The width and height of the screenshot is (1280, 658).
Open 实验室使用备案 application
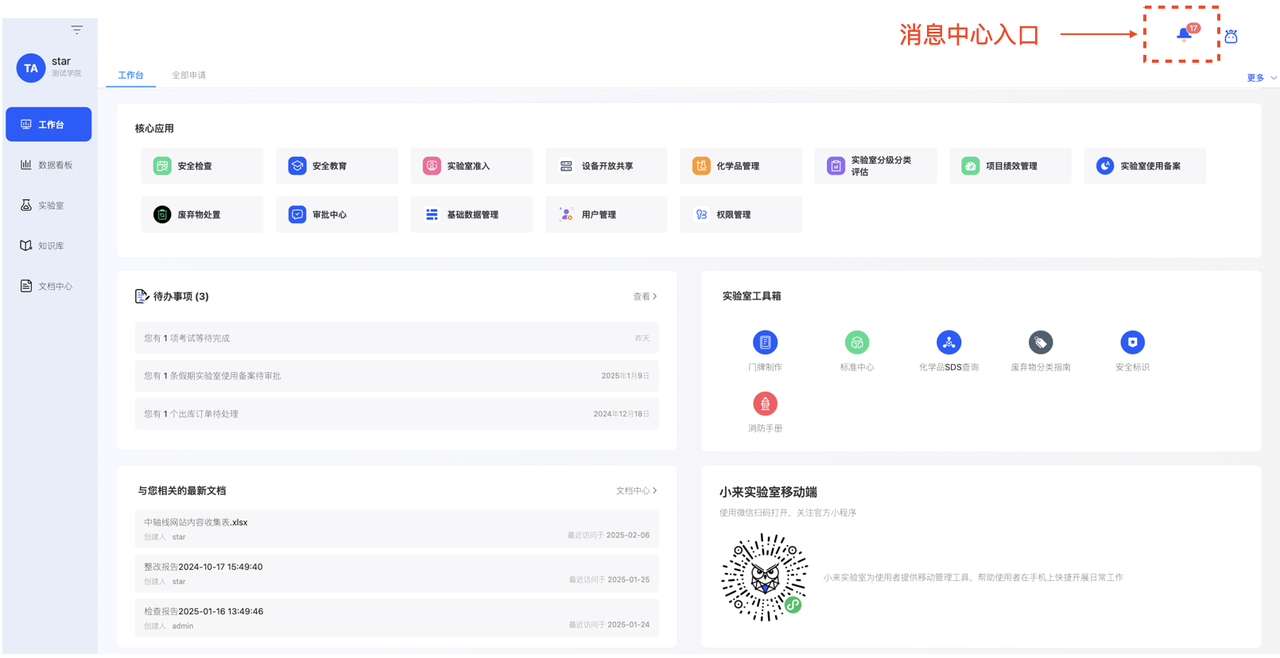1145,166
